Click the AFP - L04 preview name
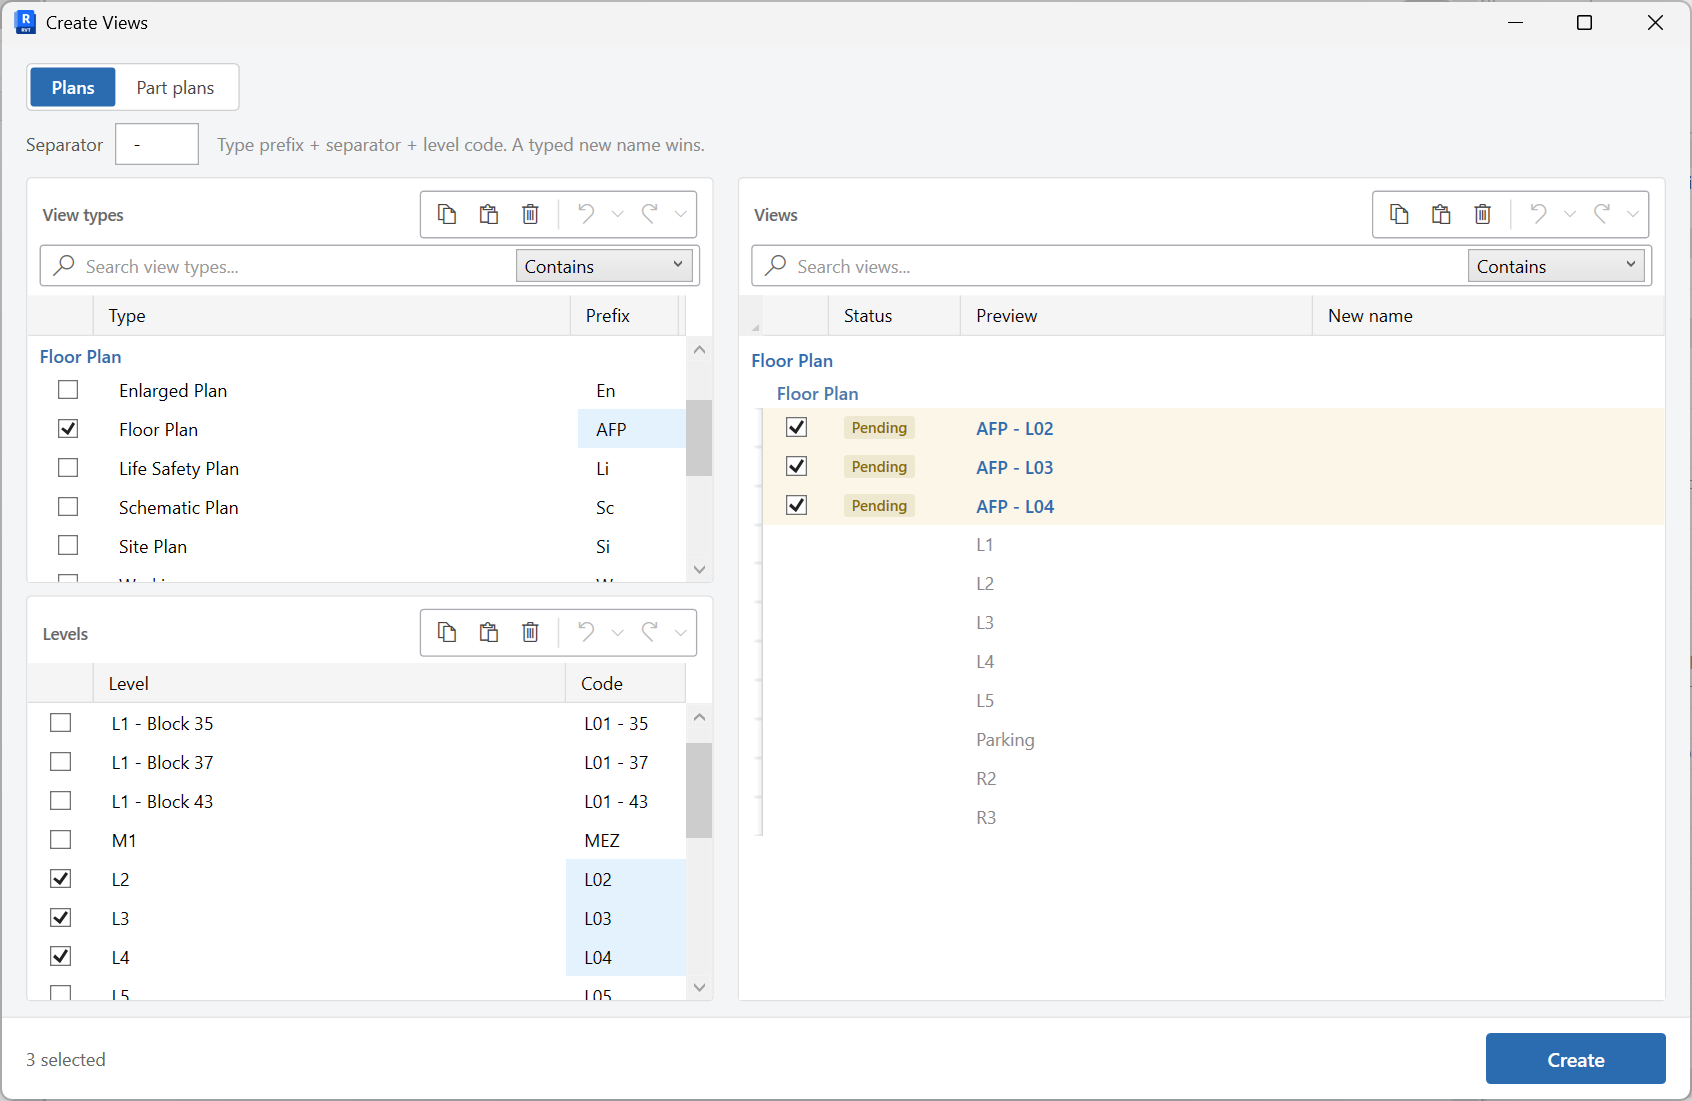Screen dimensions: 1692x1101 pyautogui.click(x=1015, y=506)
